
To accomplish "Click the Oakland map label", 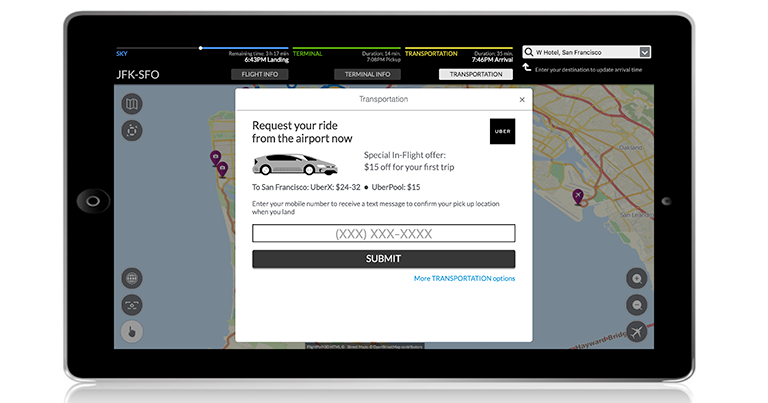I will pos(630,147).
